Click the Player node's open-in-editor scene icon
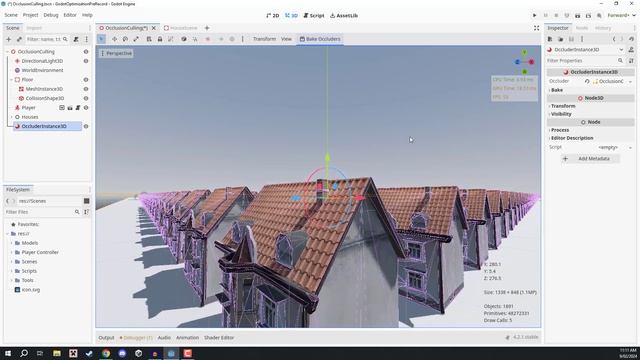 [x=70, y=108]
